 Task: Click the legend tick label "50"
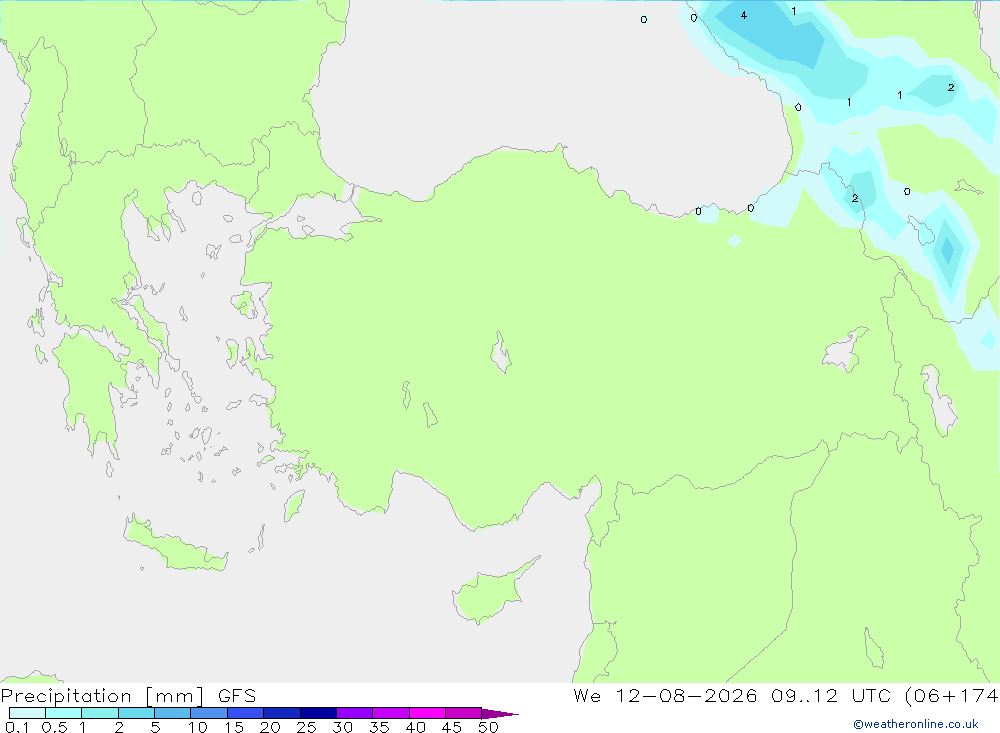pos(488,727)
